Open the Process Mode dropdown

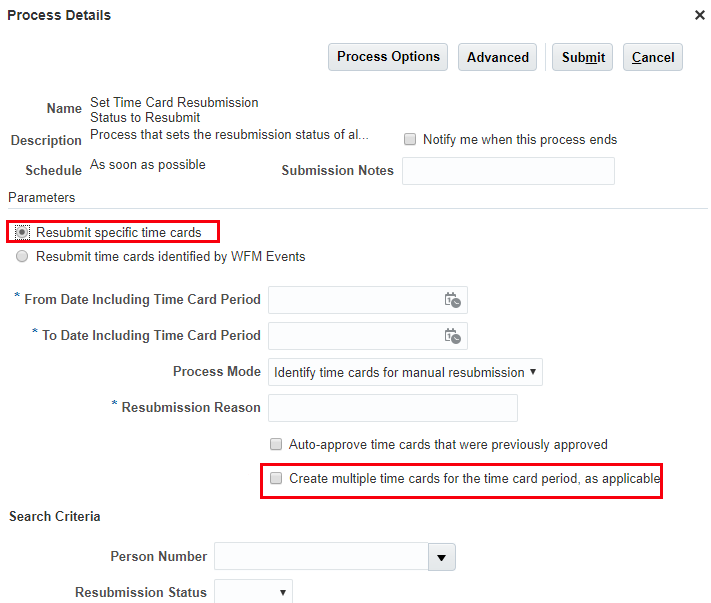point(405,372)
